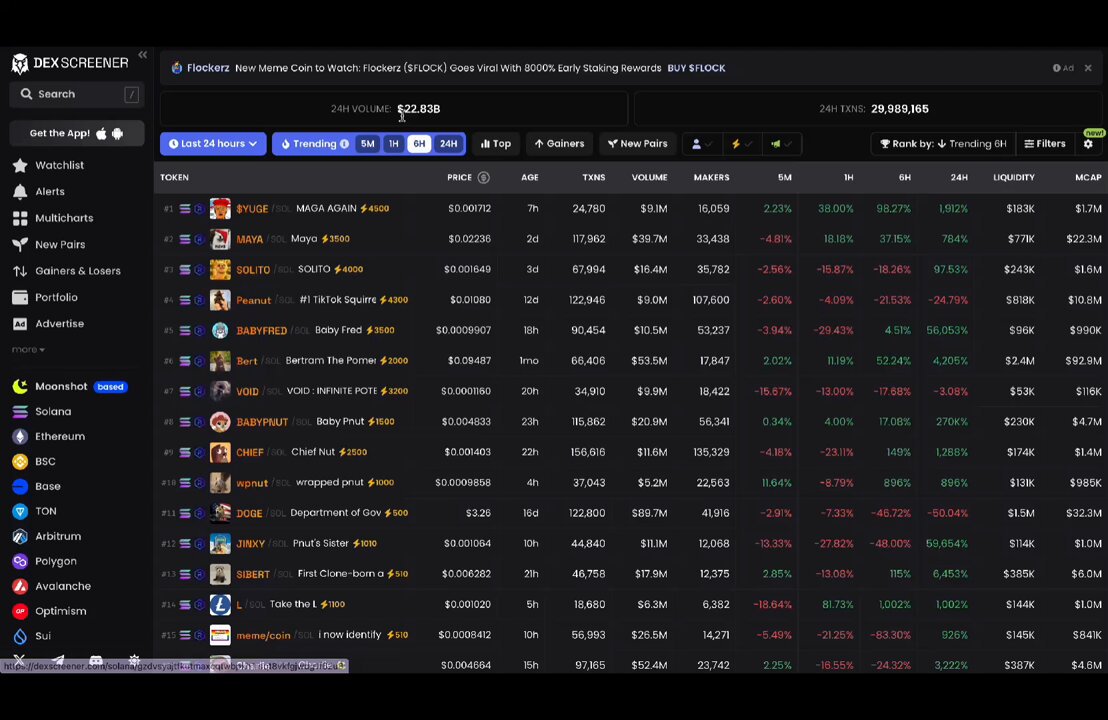This screenshot has height=720, width=1108.
Task: Click the wpnut 896% 6H value
Action: point(897,483)
